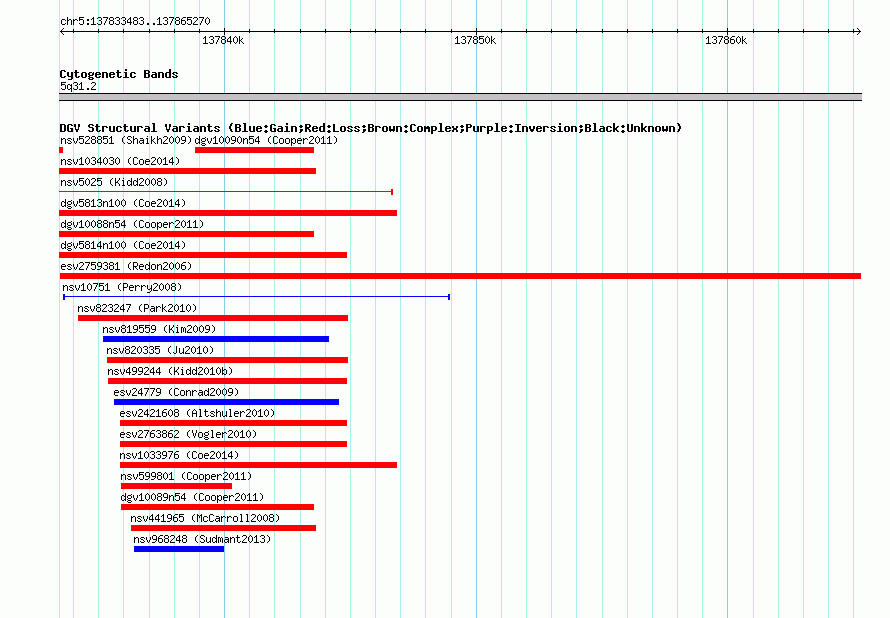This screenshot has height=618, width=890.
Task: Open nsv819559 (Kim2009) variant
Action: point(159,329)
